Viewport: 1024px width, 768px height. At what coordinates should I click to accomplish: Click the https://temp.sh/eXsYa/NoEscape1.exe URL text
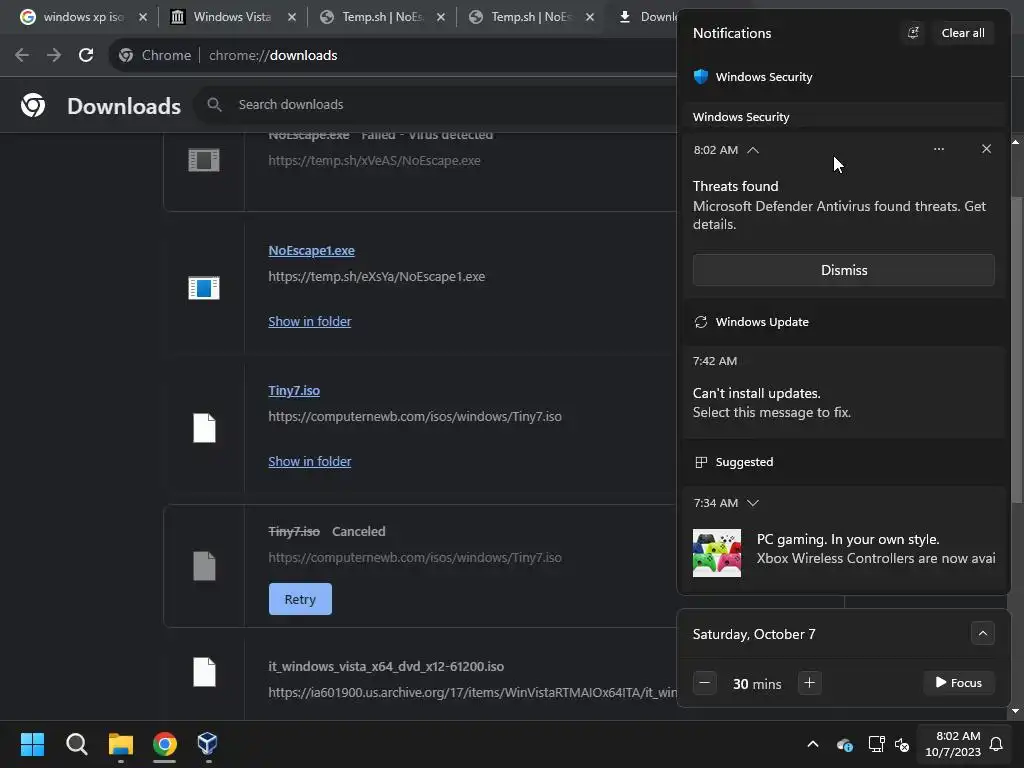tap(377, 277)
